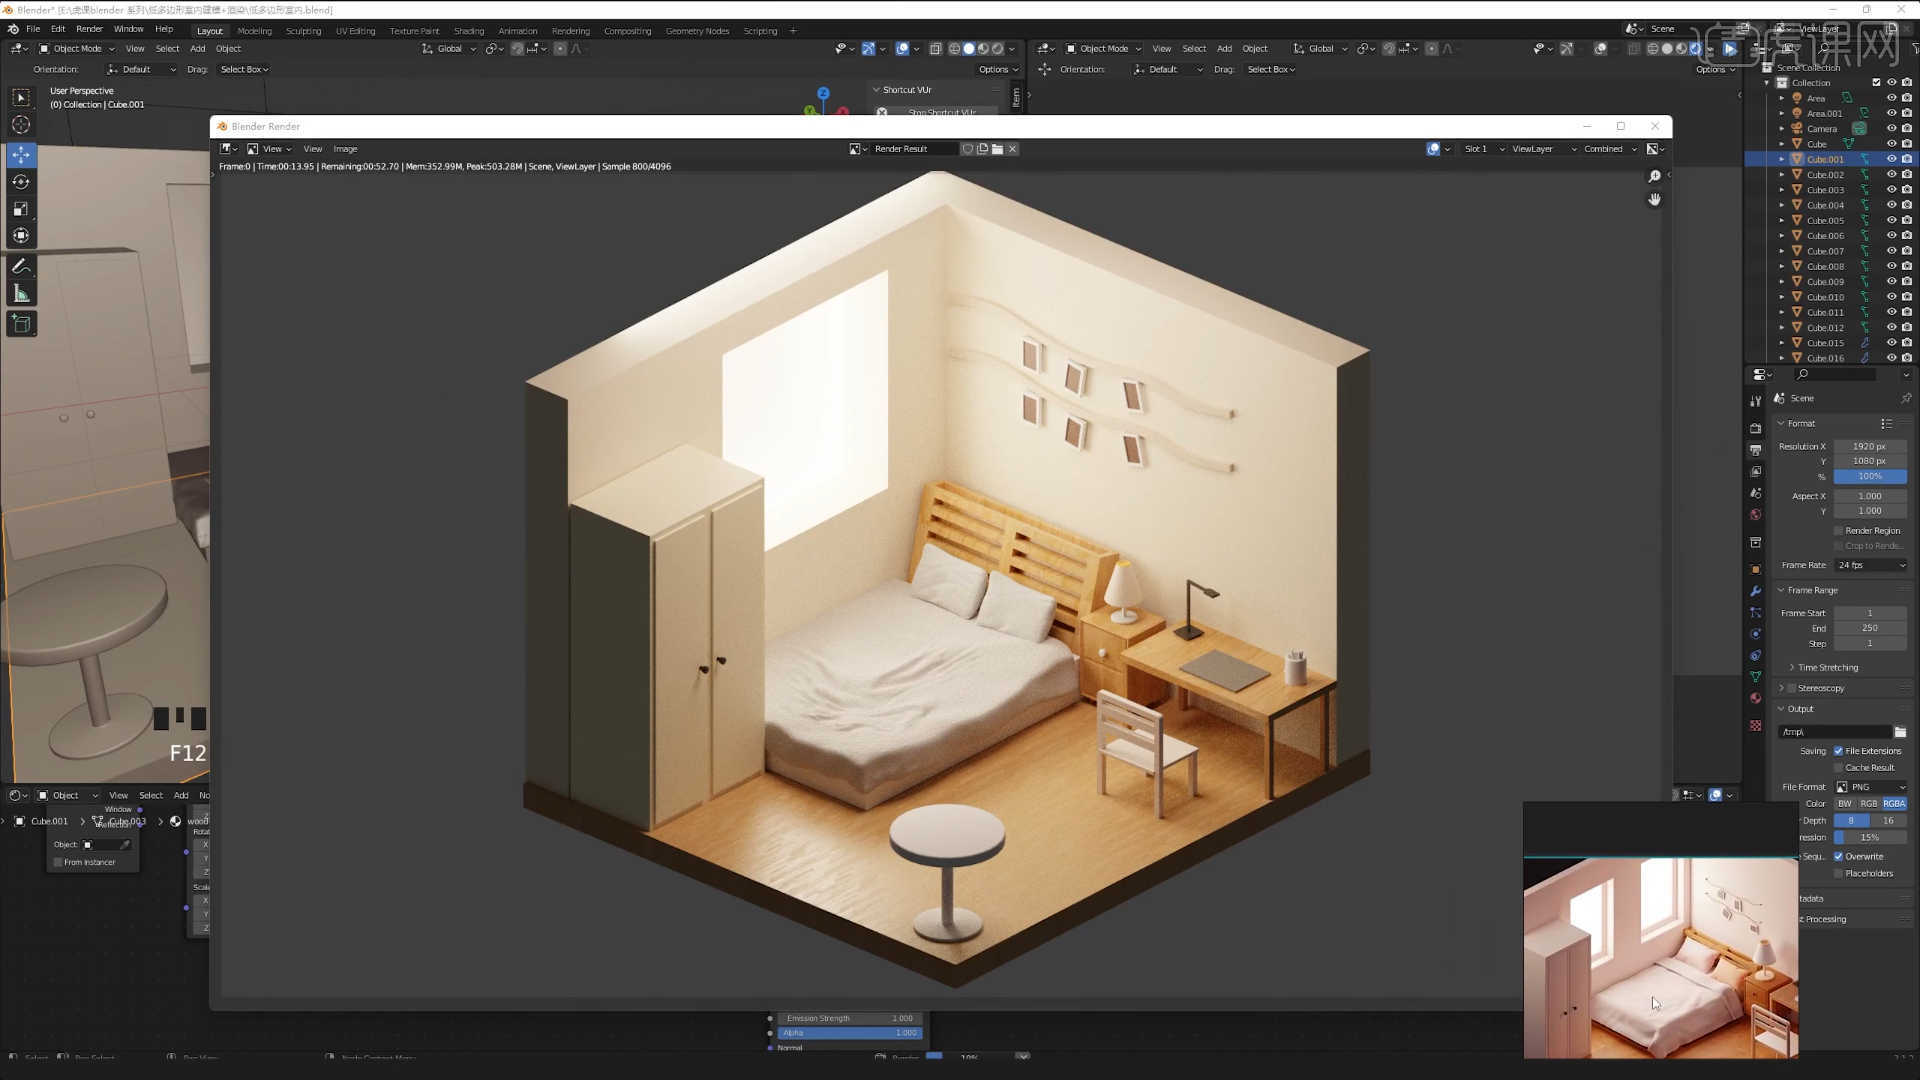Collapse the Frame Range panel

1812,590
